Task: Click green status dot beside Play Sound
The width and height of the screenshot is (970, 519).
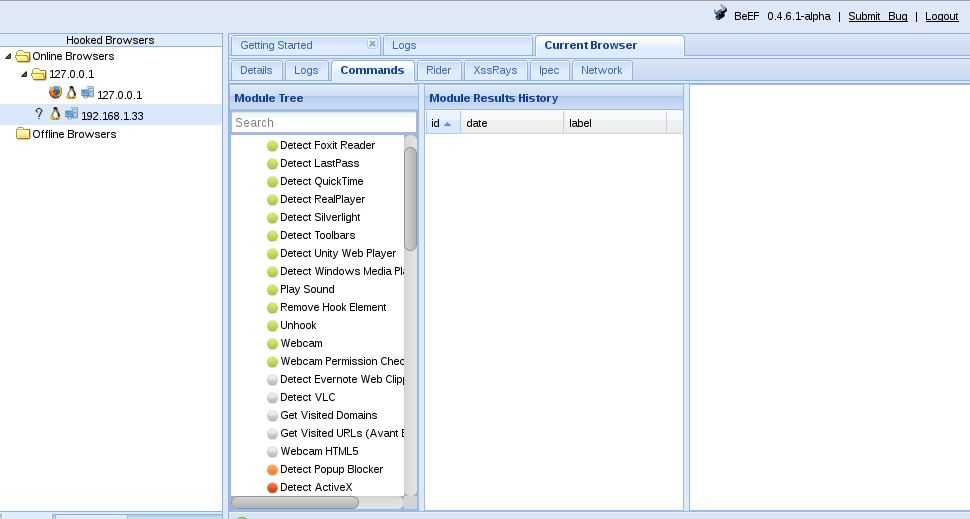Action: pyautogui.click(x=272, y=290)
